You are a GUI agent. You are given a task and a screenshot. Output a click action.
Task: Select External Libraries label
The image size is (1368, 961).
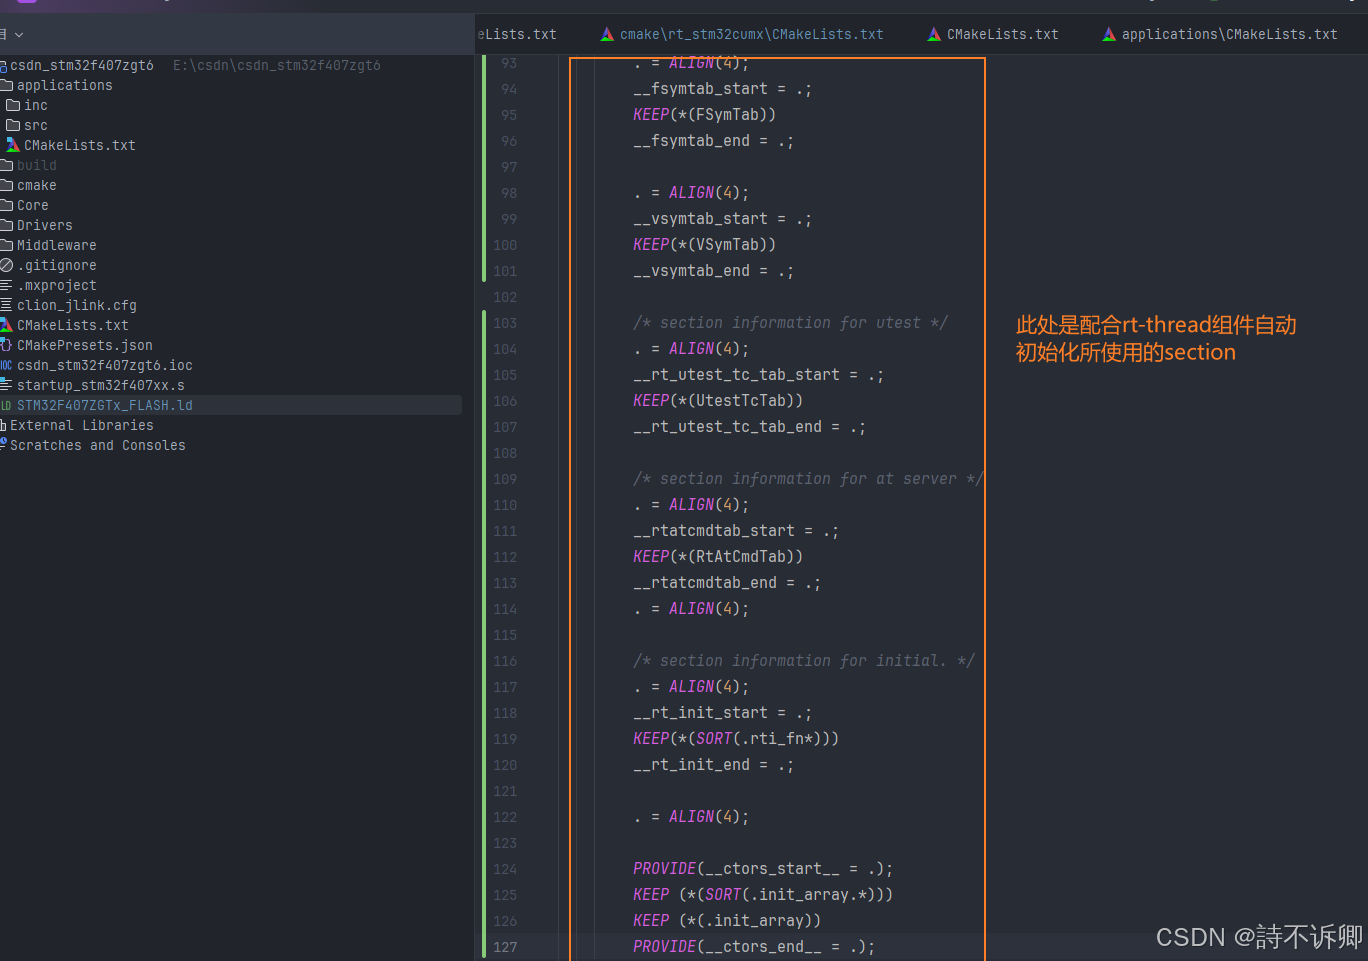82,425
